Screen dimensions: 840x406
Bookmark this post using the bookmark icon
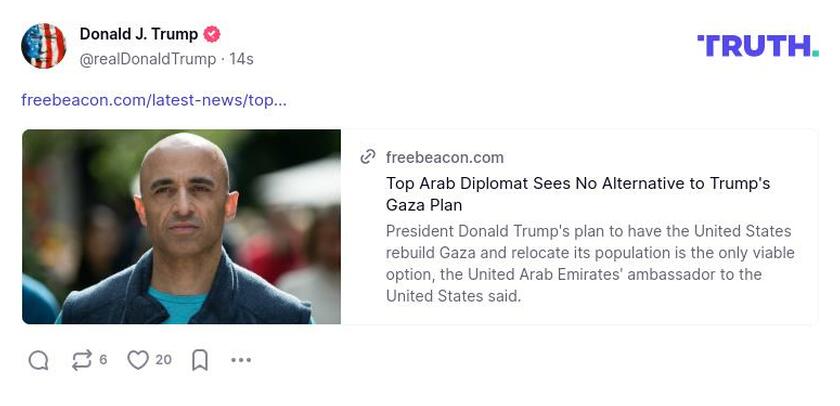tap(200, 360)
